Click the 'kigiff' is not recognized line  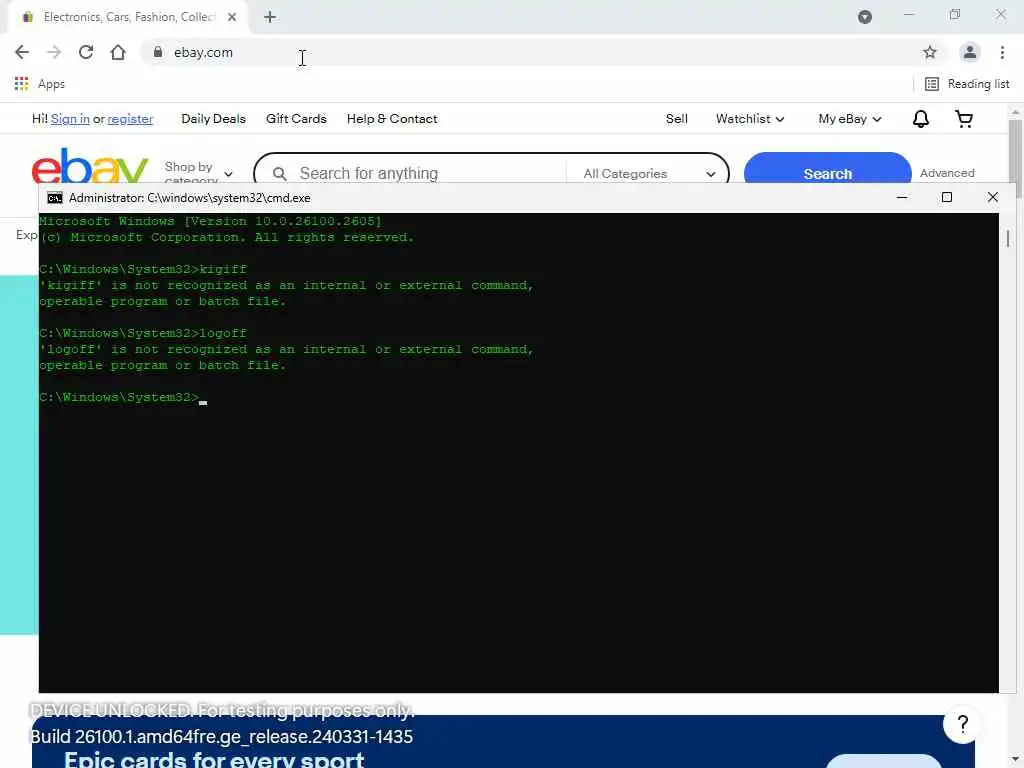[x=286, y=285]
